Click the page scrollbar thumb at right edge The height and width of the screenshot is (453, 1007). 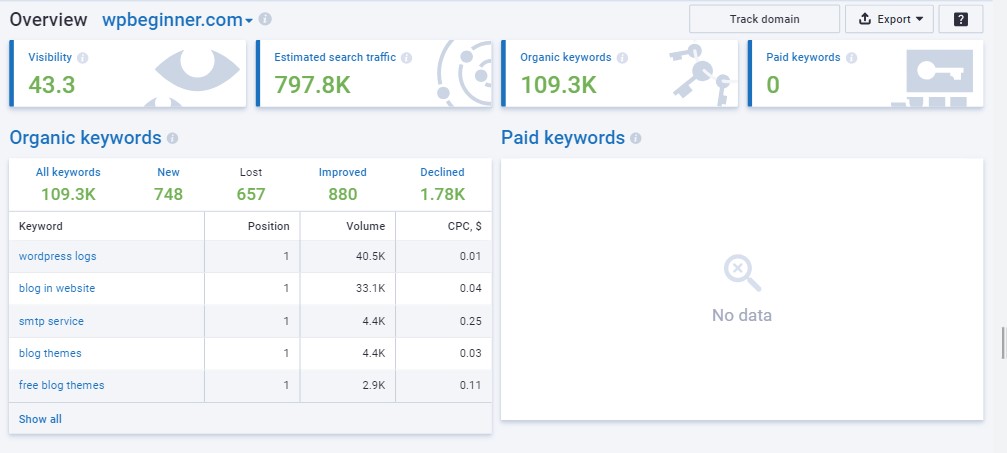click(1003, 341)
